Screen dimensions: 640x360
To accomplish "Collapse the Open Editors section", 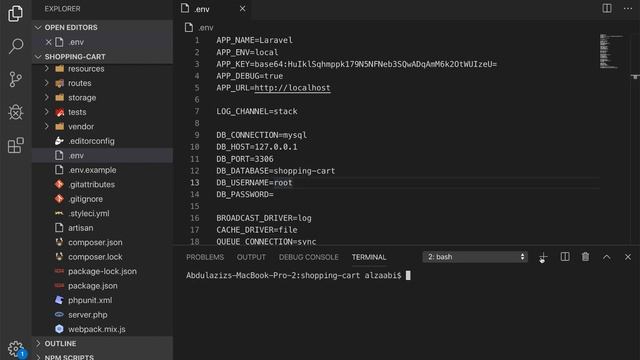I will click(x=102, y=27).
